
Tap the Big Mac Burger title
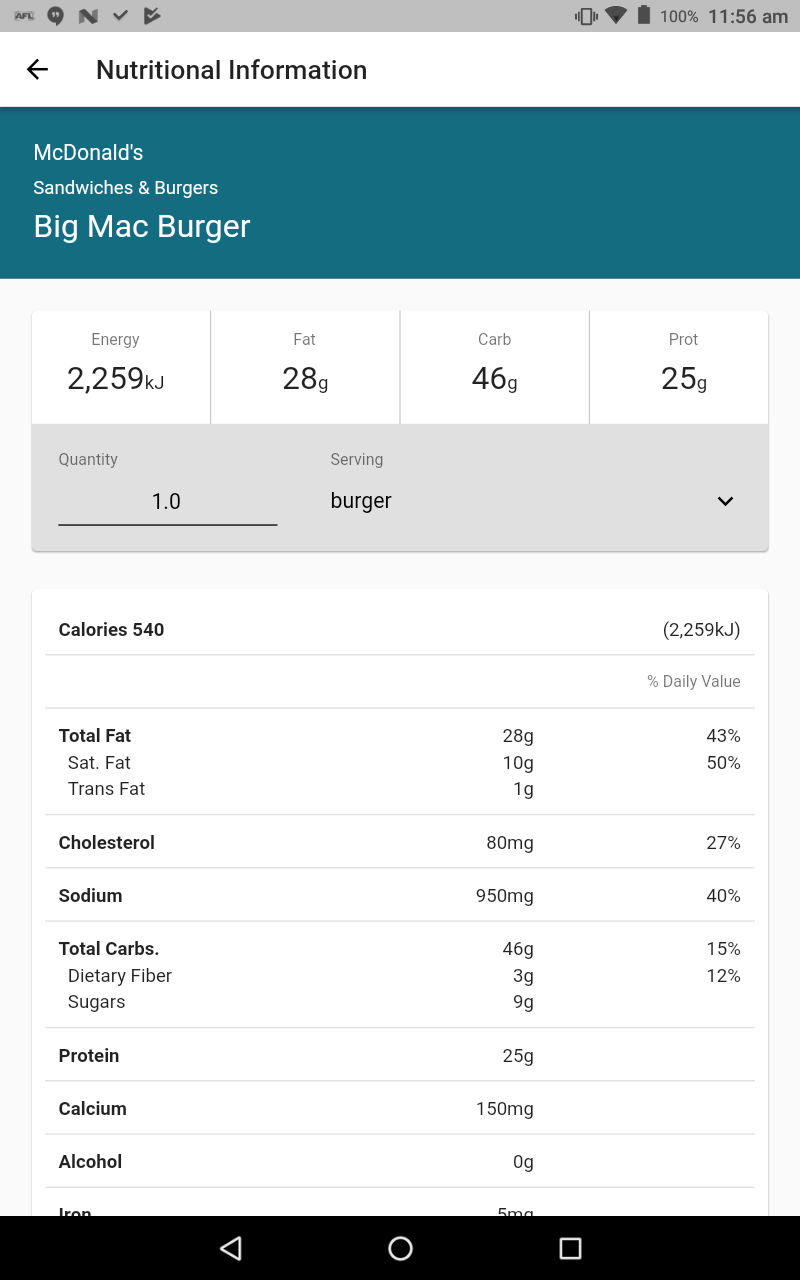(142, 226)
